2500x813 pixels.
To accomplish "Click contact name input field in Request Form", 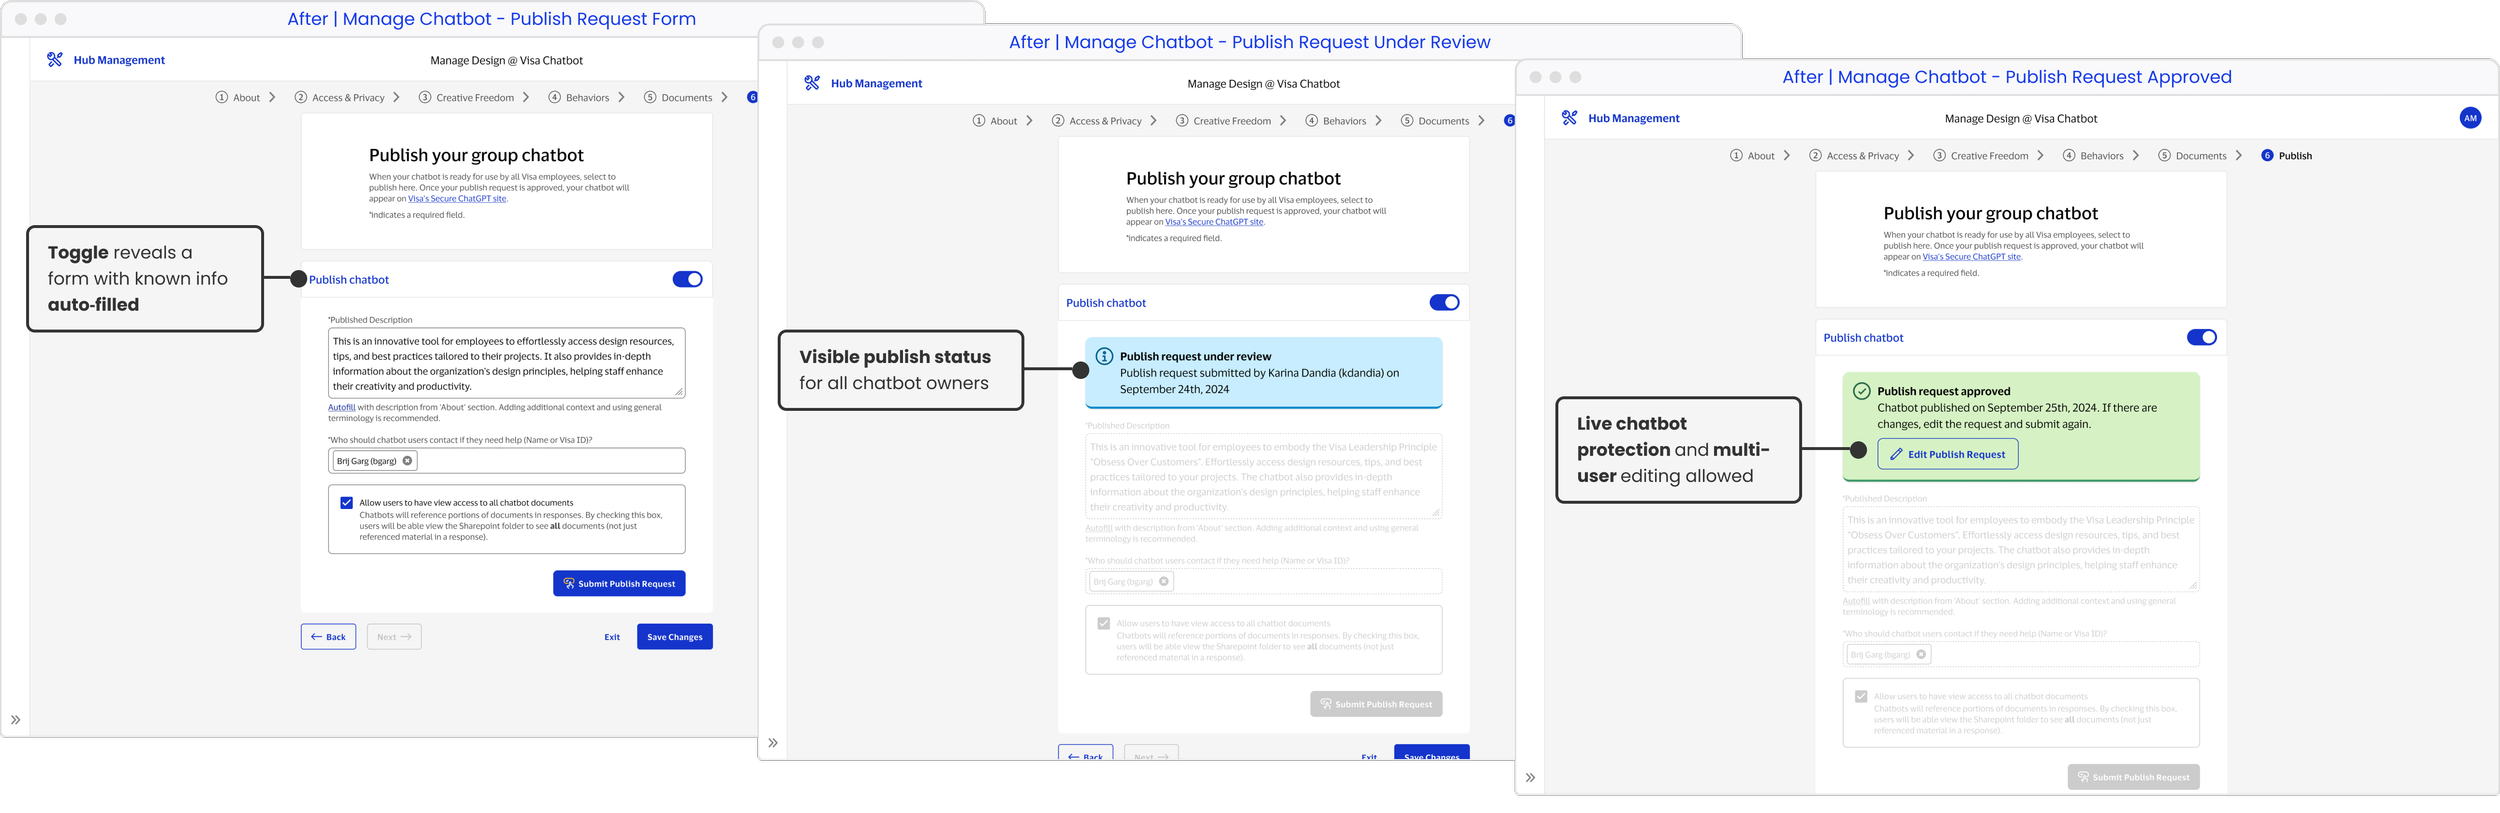I will click(507, 461).
